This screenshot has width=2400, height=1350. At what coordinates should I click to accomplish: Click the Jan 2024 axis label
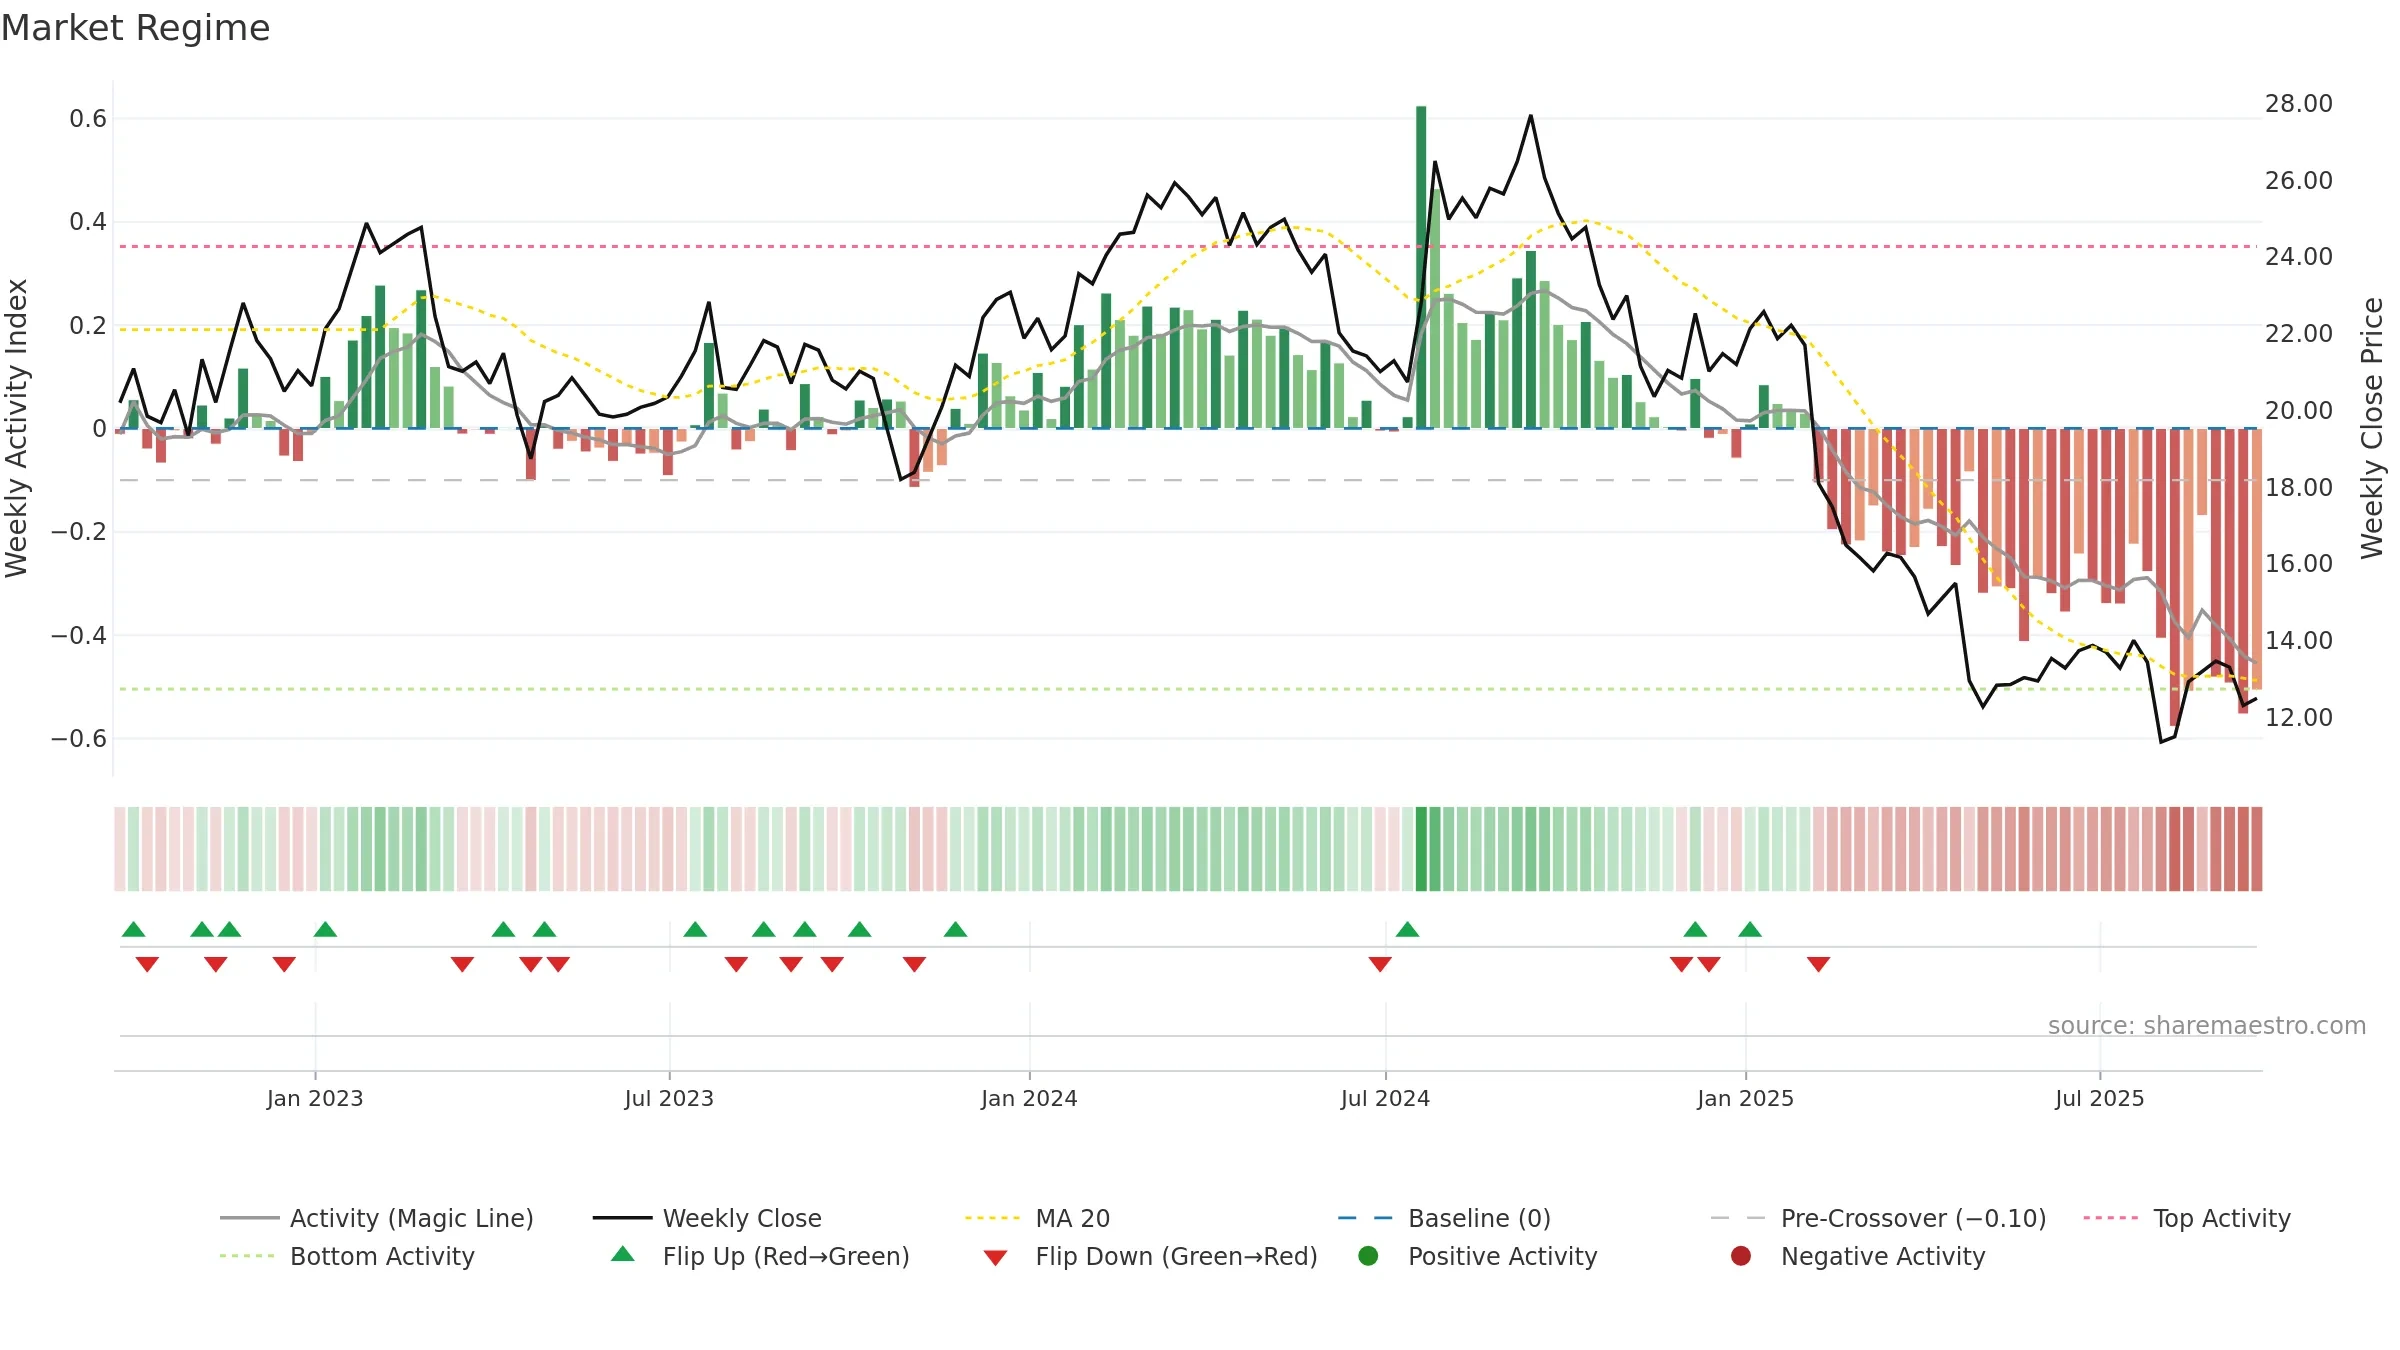1029,1098
